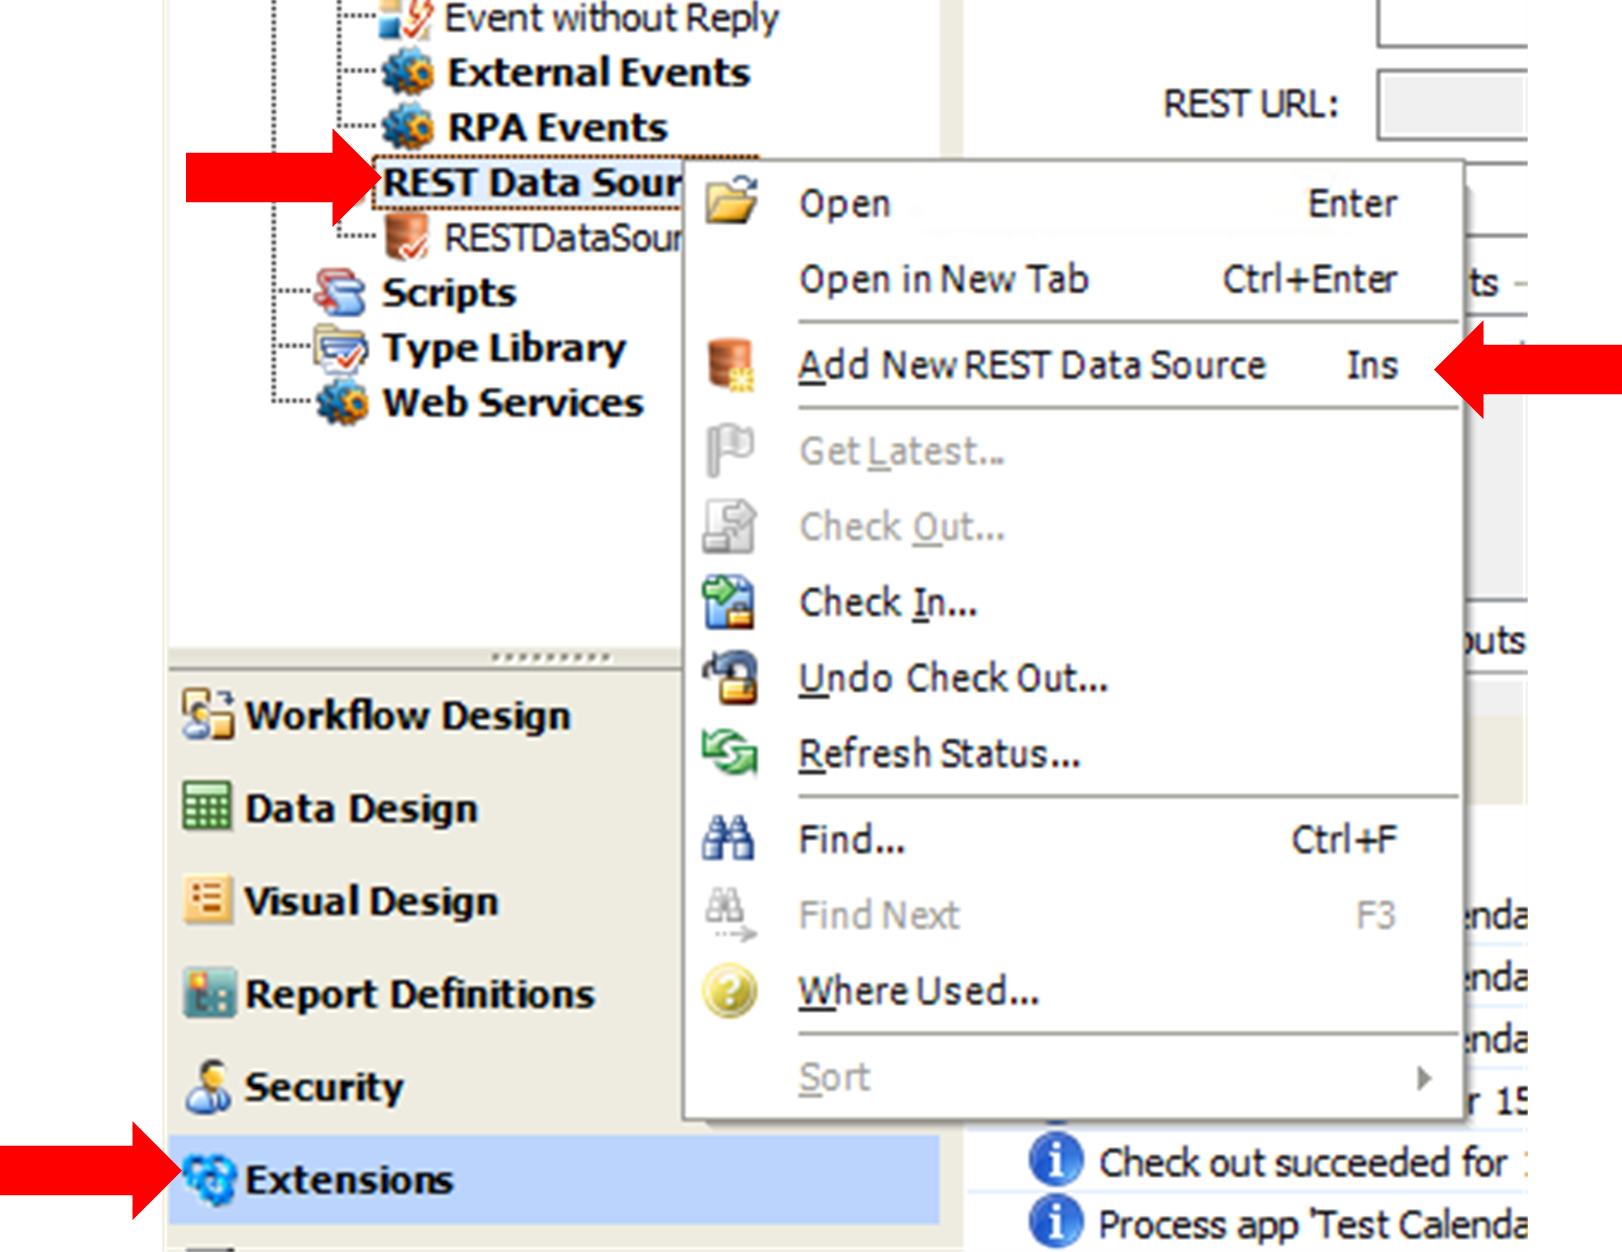Choose 'Open in New Tab' from menu
This screenshot has width=1622, height=1252.
point(944,280)
